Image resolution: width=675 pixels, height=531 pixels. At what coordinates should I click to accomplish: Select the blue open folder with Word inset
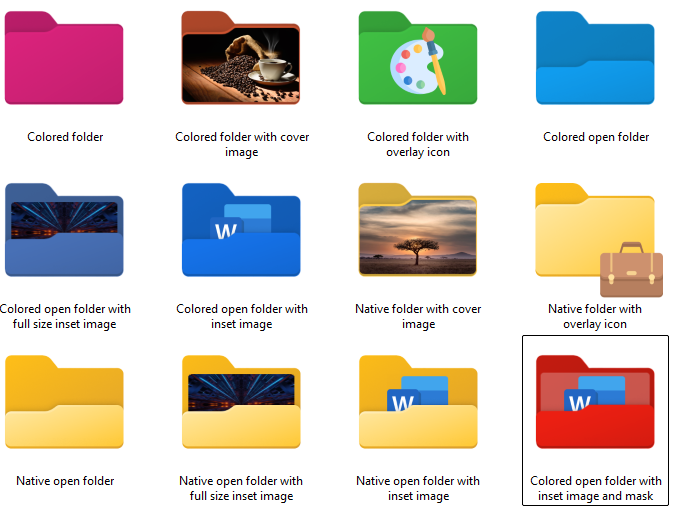[x=241, y=231]
